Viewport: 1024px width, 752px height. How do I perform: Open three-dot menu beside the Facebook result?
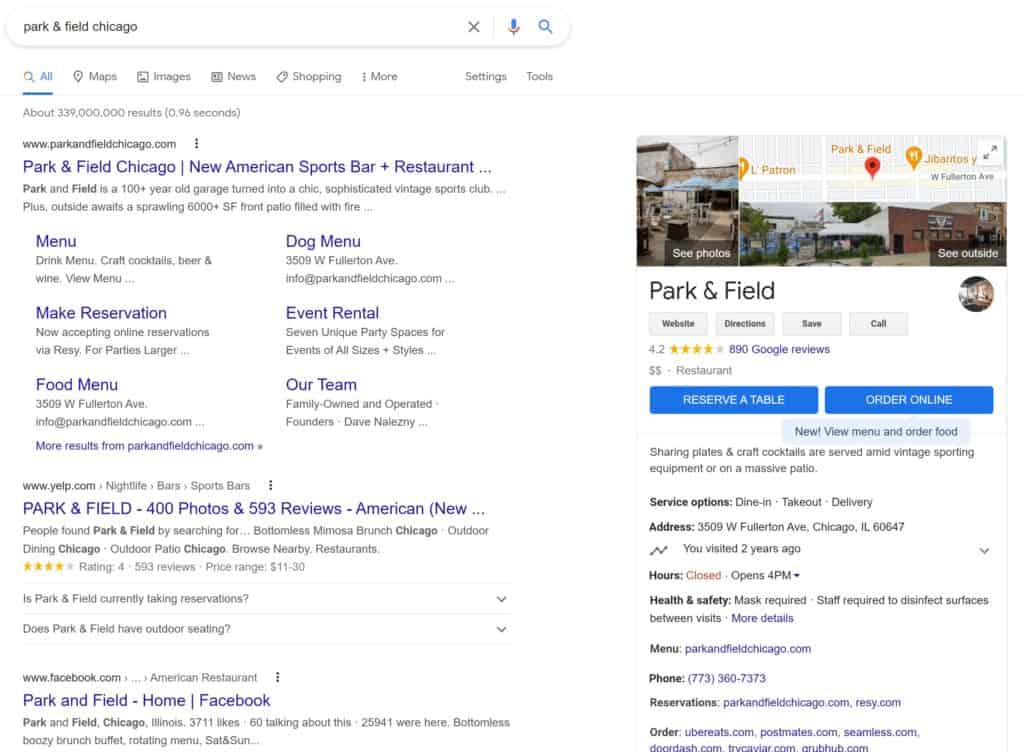[x=278, y=678]
